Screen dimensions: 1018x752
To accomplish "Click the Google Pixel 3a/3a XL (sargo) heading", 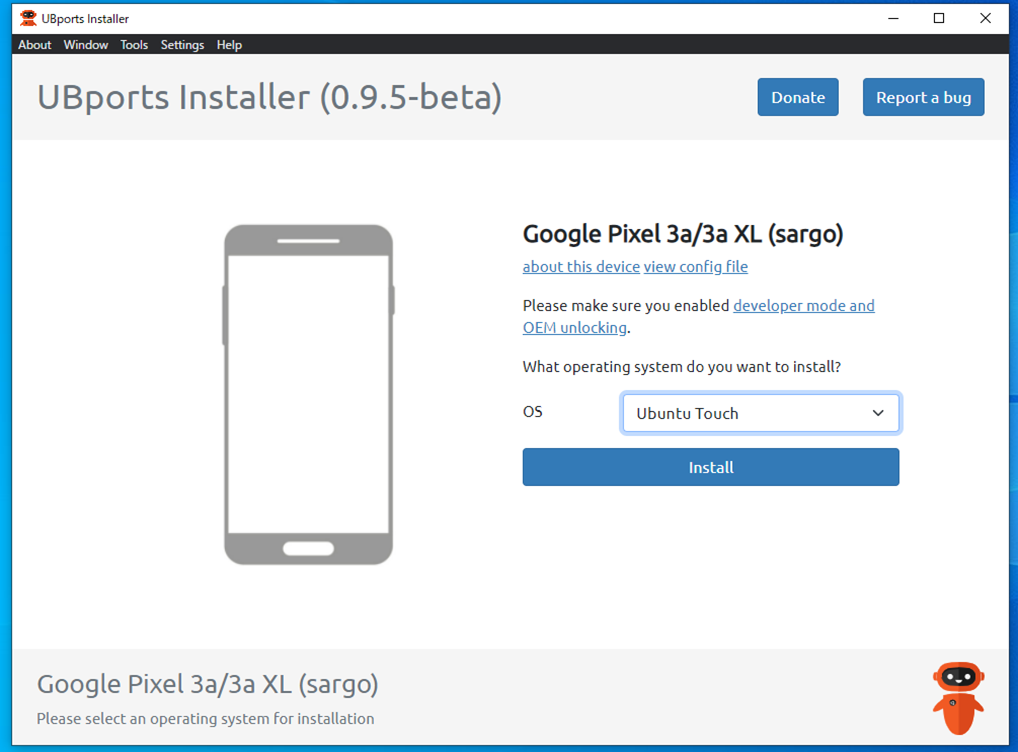I will pyautogui.click(x=683, y=234).
